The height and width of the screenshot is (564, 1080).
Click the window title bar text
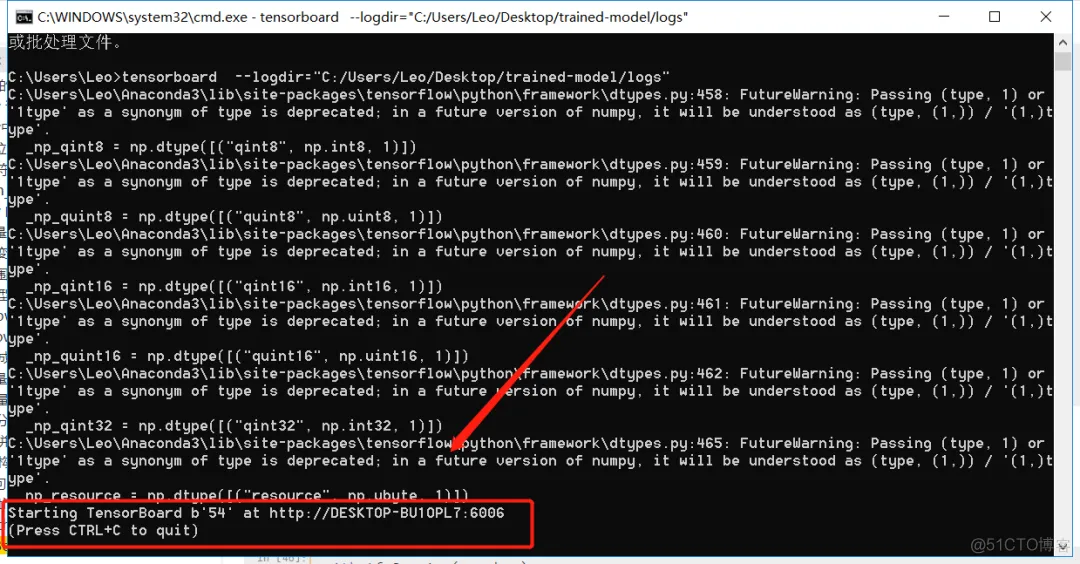[362, 17]
